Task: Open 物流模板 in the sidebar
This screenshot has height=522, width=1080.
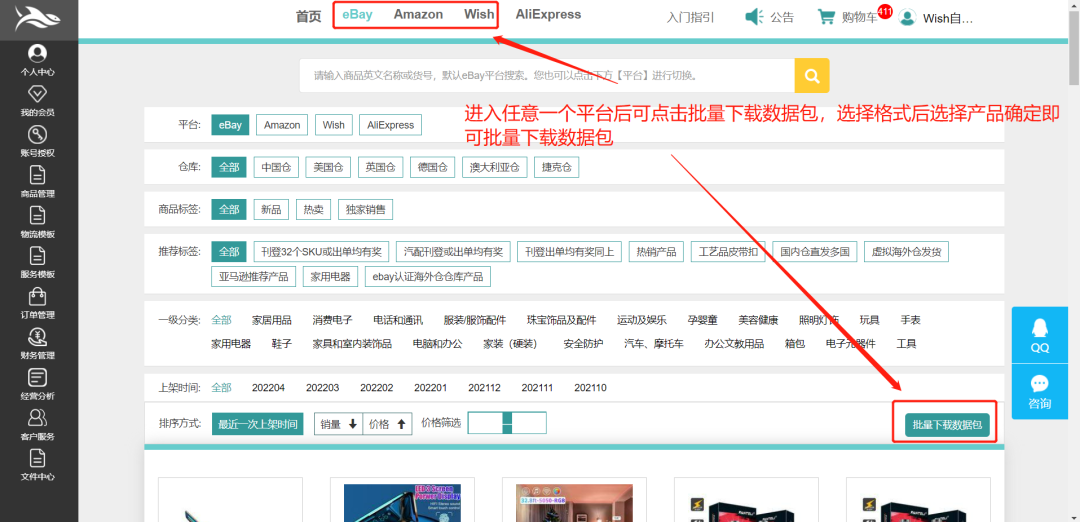Action: pos(38,222)
